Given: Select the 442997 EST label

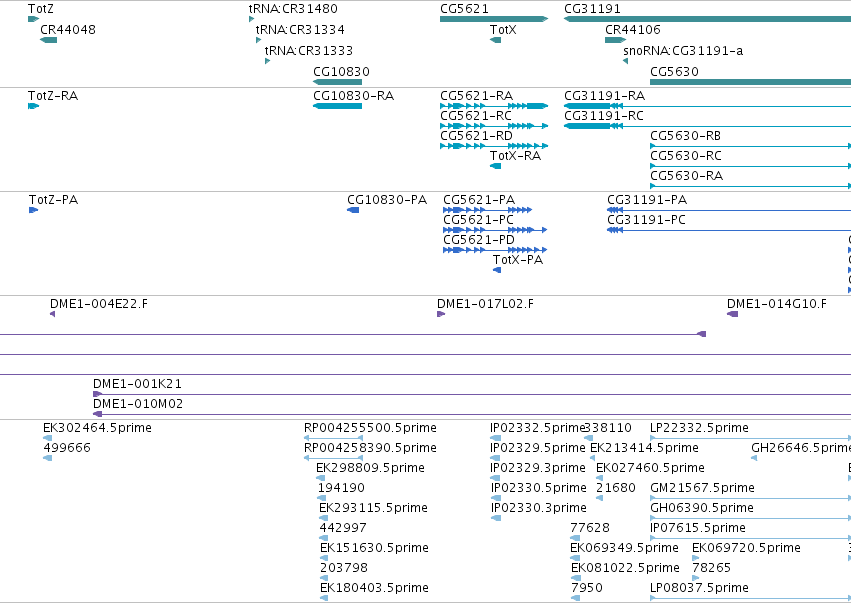Looking at the screenshot, I should click(343, 528).
